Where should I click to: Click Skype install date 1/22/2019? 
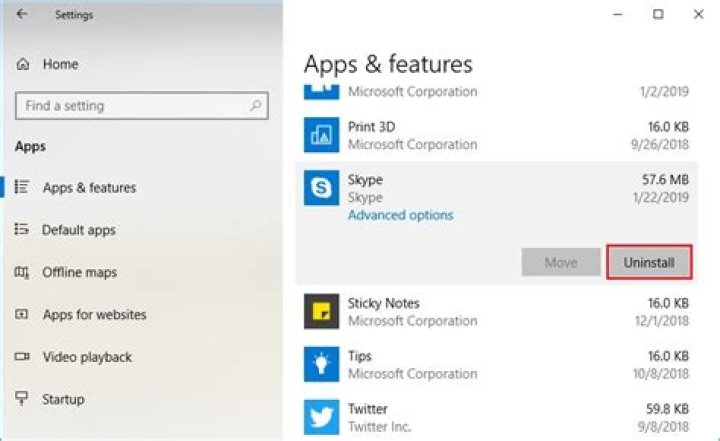coord(661,198)
